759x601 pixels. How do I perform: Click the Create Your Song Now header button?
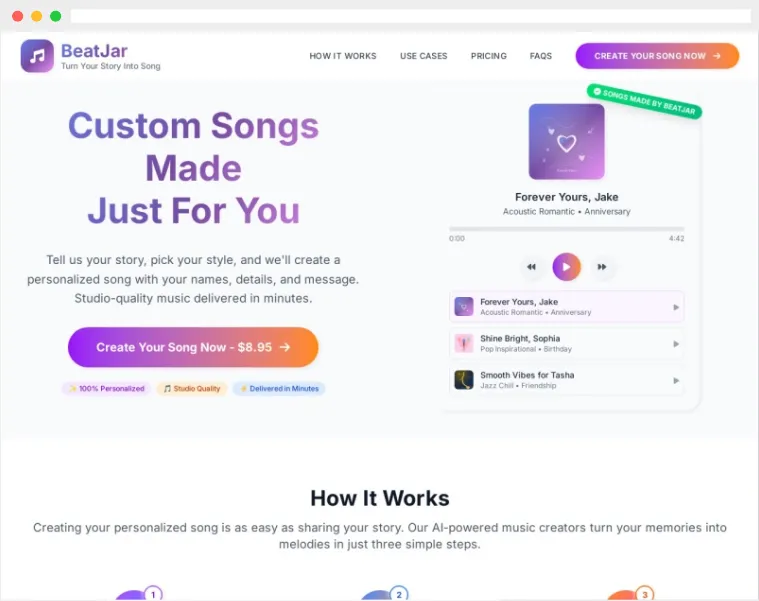coord(657,56)
